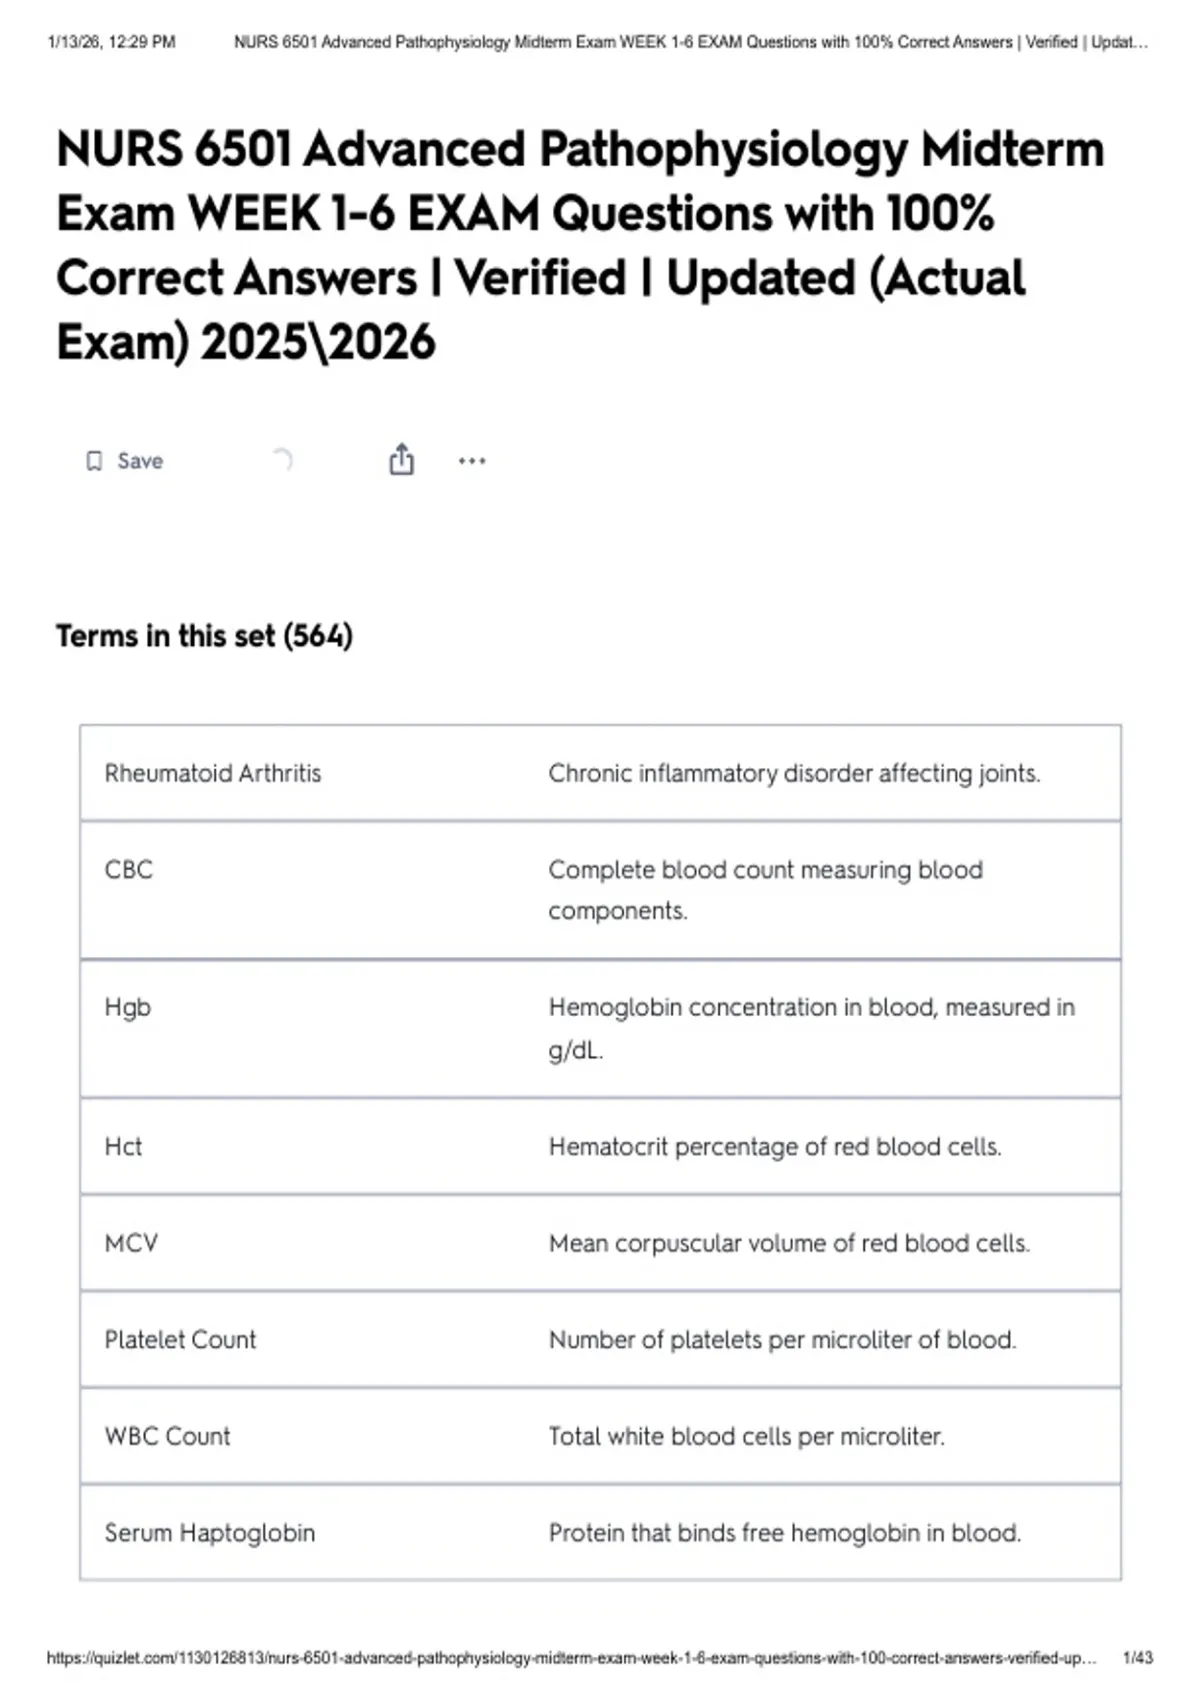Viewport: 1200px width, 1700px height.
Task: Click the Platelet Count term
Action: coord(180,1340)
